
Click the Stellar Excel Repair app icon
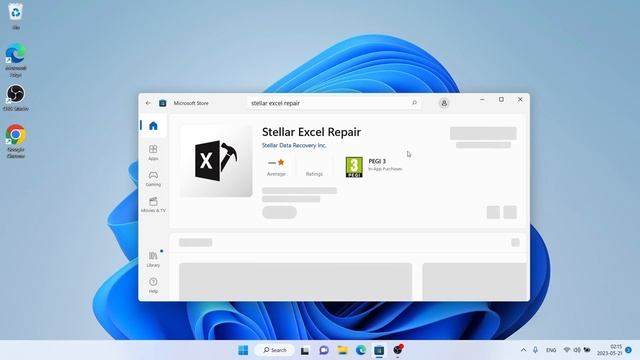[x=216, y=161]
